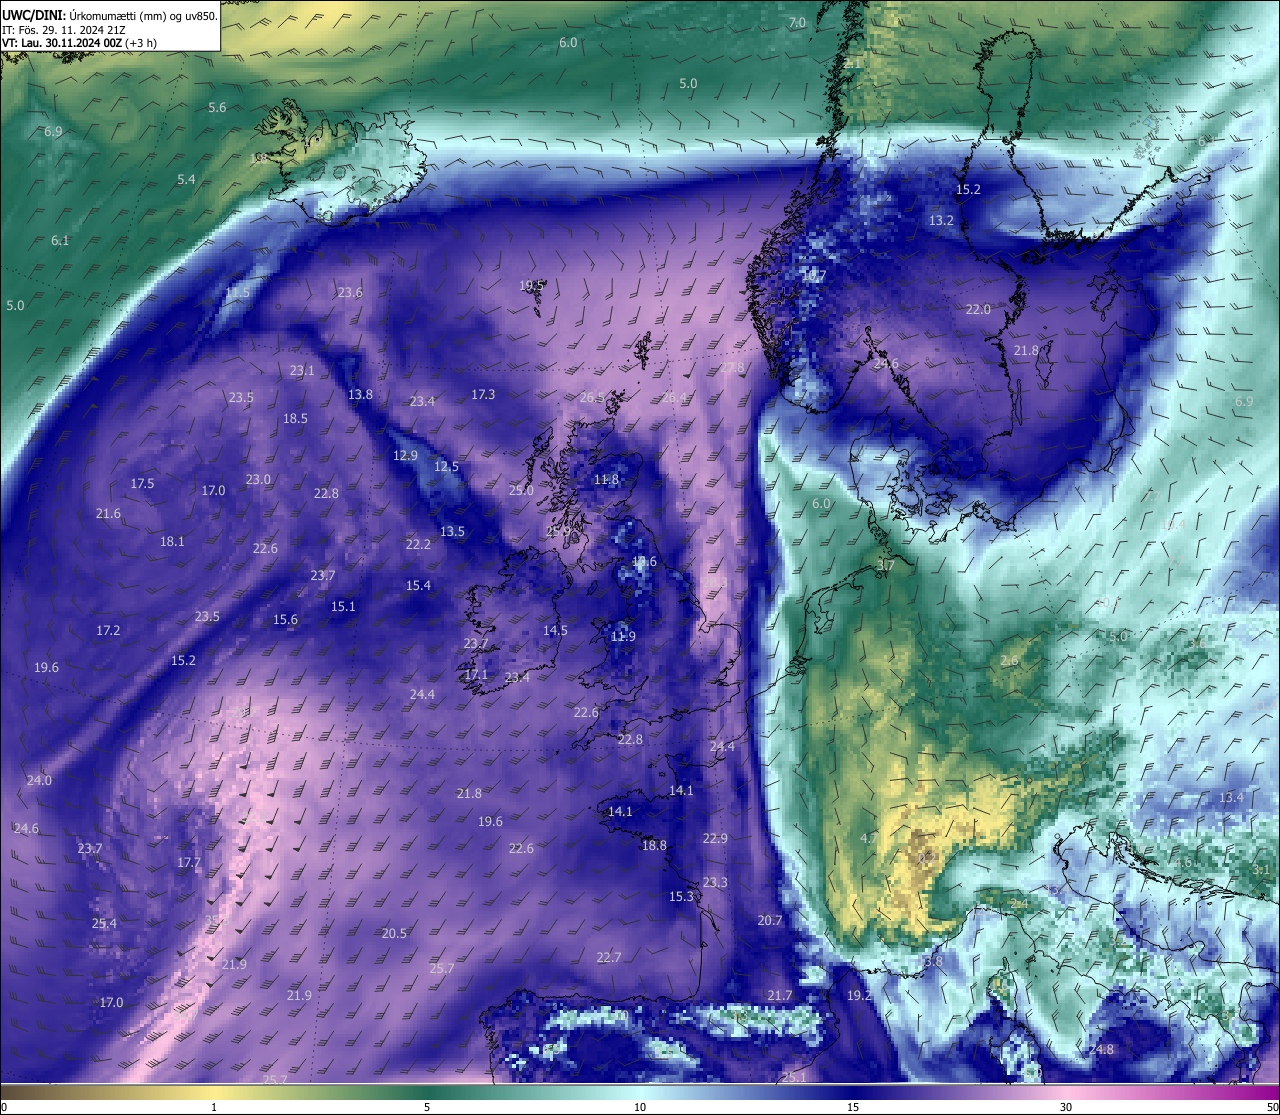Click the map value "22.0"

(x=978, y=309)
